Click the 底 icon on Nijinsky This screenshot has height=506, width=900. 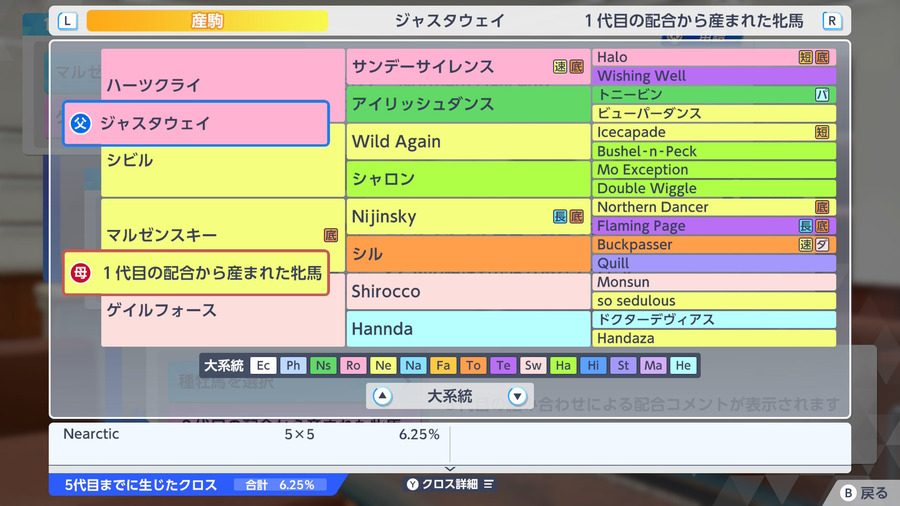(576, 216)
